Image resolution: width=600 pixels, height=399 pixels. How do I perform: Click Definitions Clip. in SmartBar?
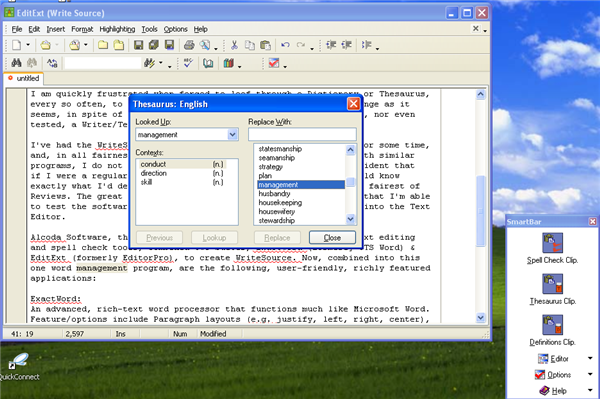point(552,331)
